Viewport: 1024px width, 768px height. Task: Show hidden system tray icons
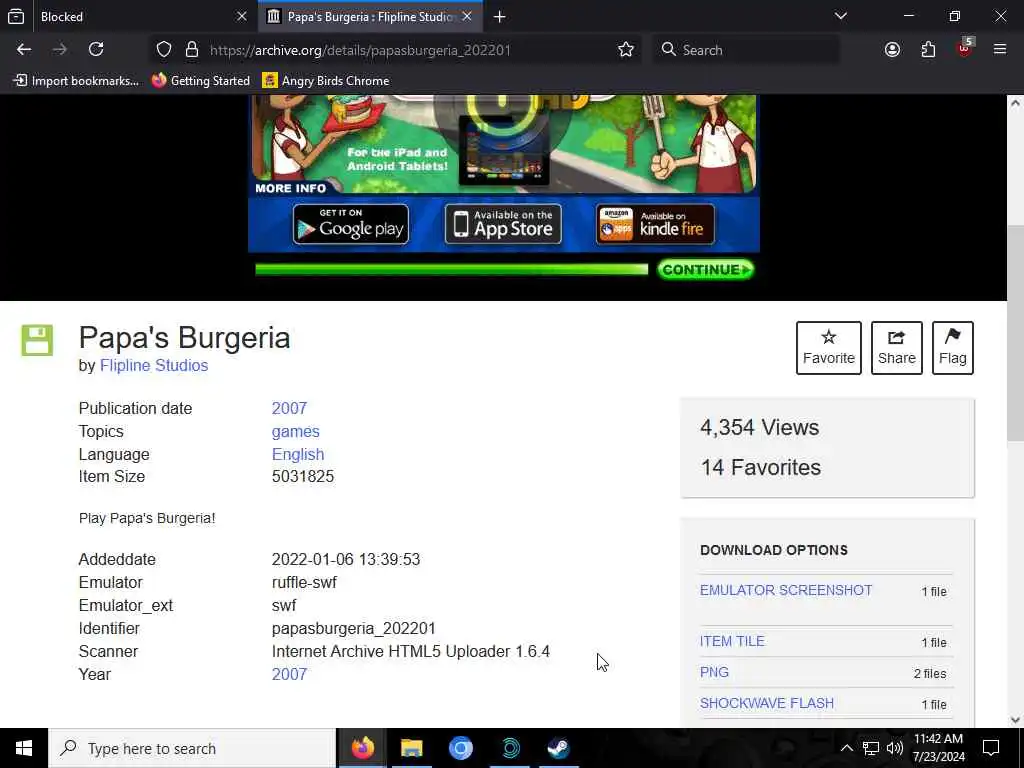[x=846, y=748]
